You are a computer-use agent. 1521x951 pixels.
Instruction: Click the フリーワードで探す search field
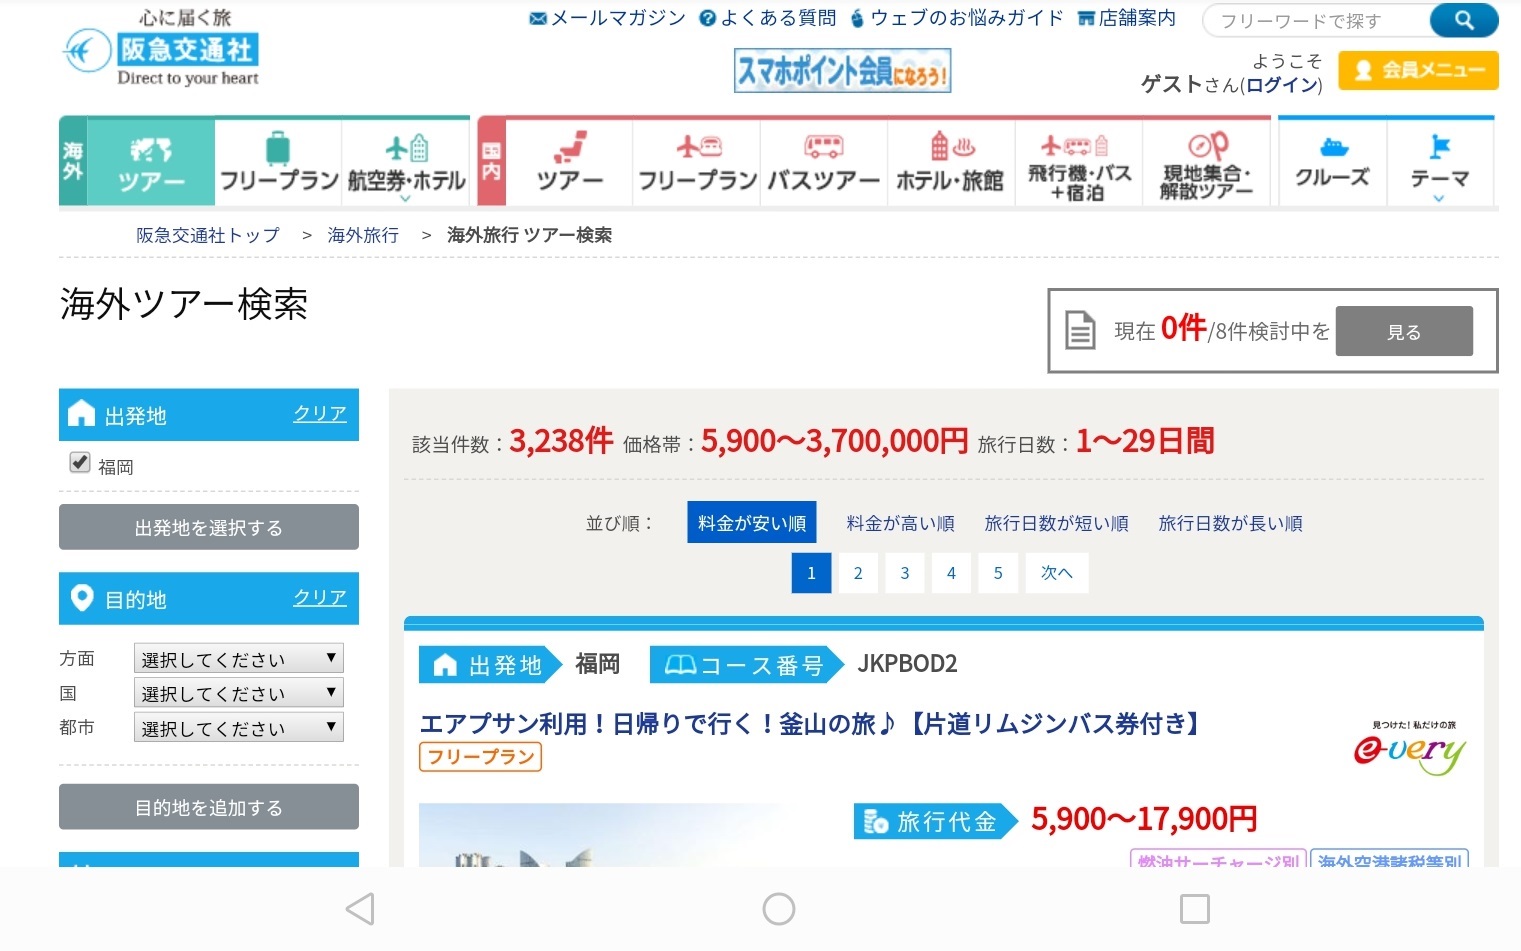click(x=1314, y=20)
